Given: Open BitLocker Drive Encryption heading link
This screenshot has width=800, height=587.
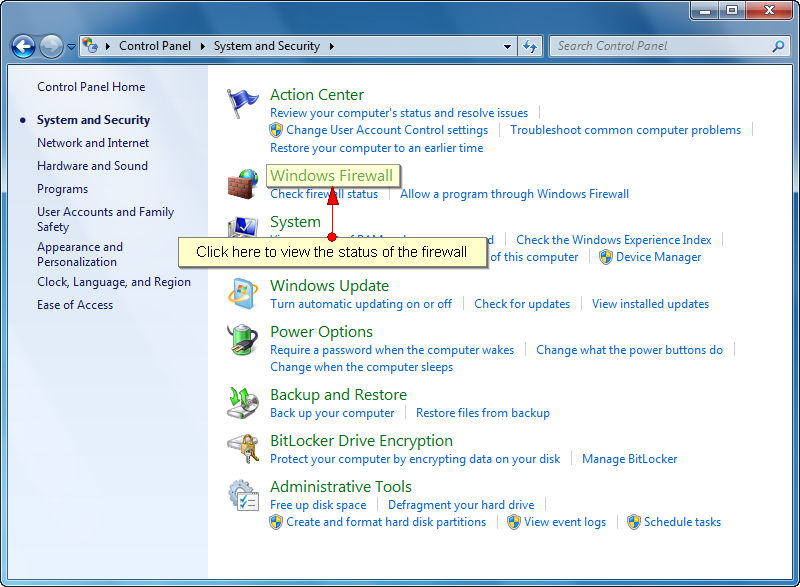Looking at the screenshot, I should pos(361,441).
